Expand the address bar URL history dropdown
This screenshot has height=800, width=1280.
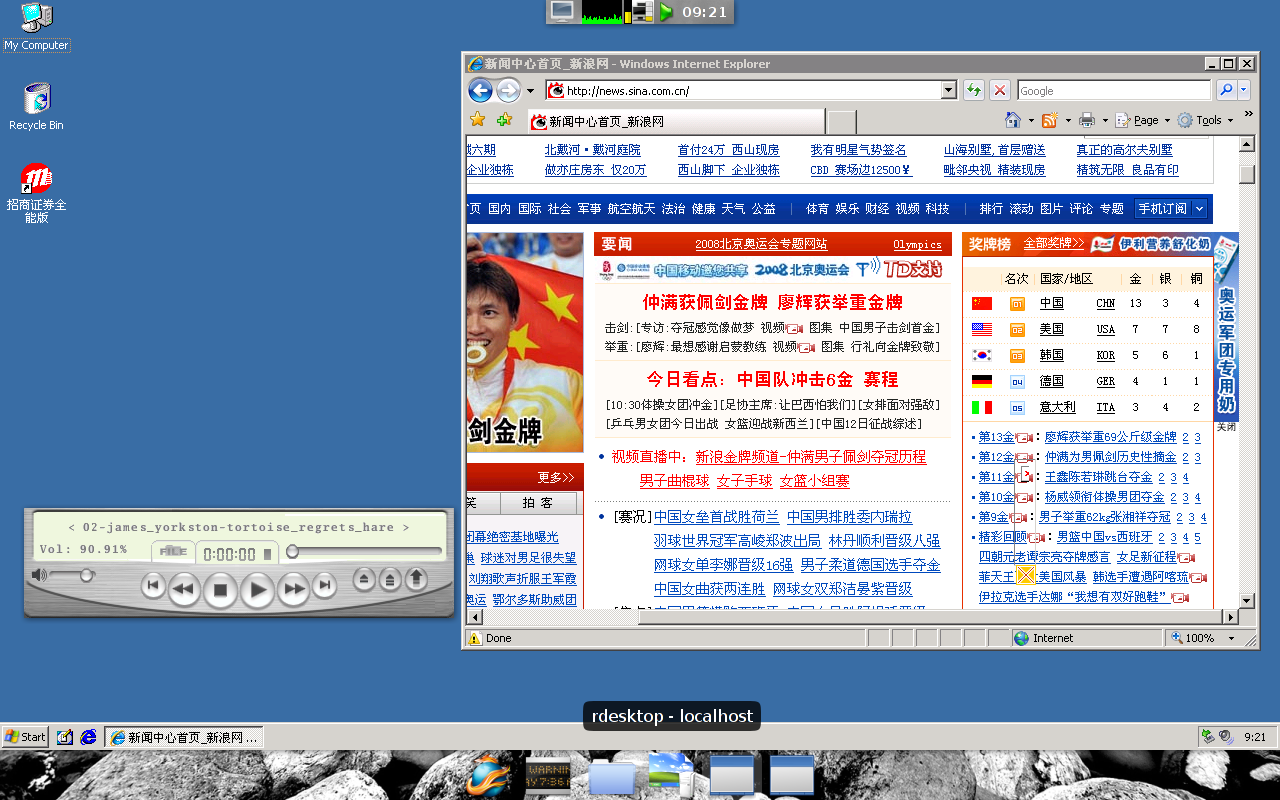949,91
